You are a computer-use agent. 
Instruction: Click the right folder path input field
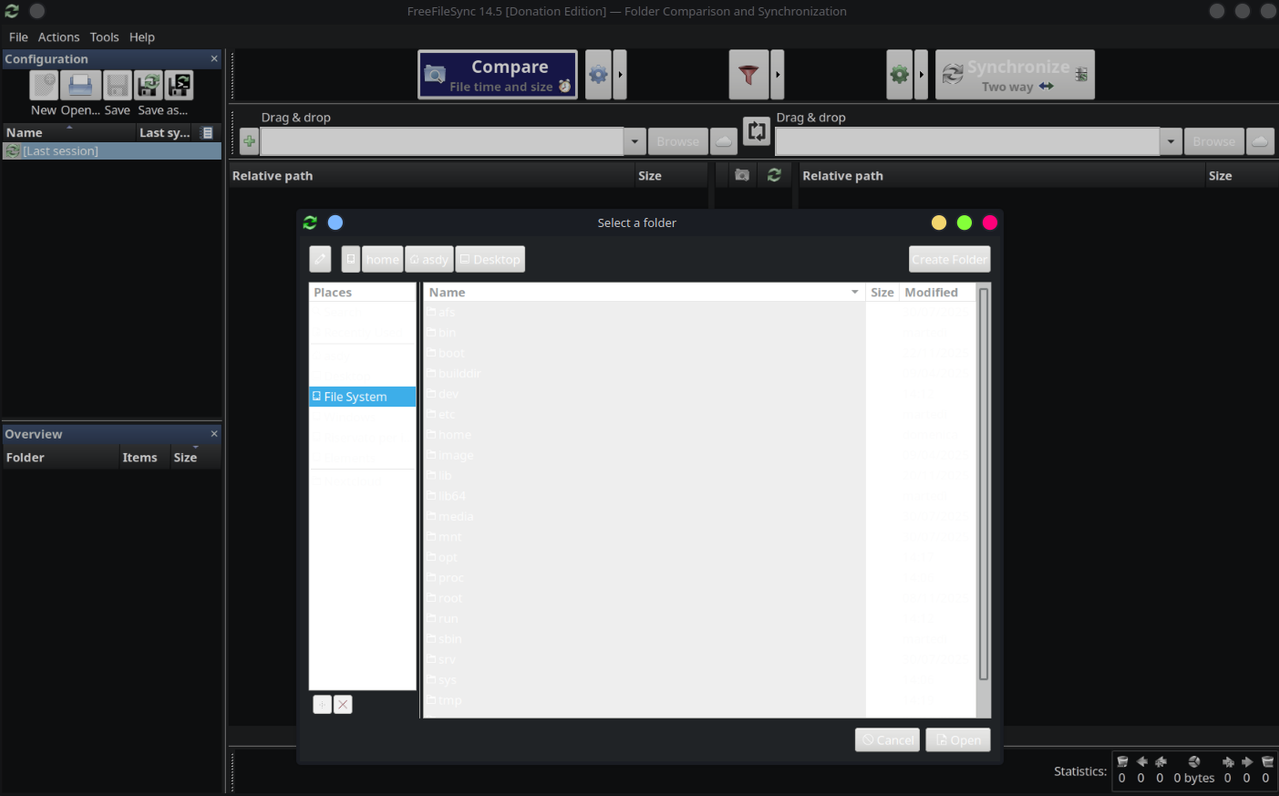968,142
